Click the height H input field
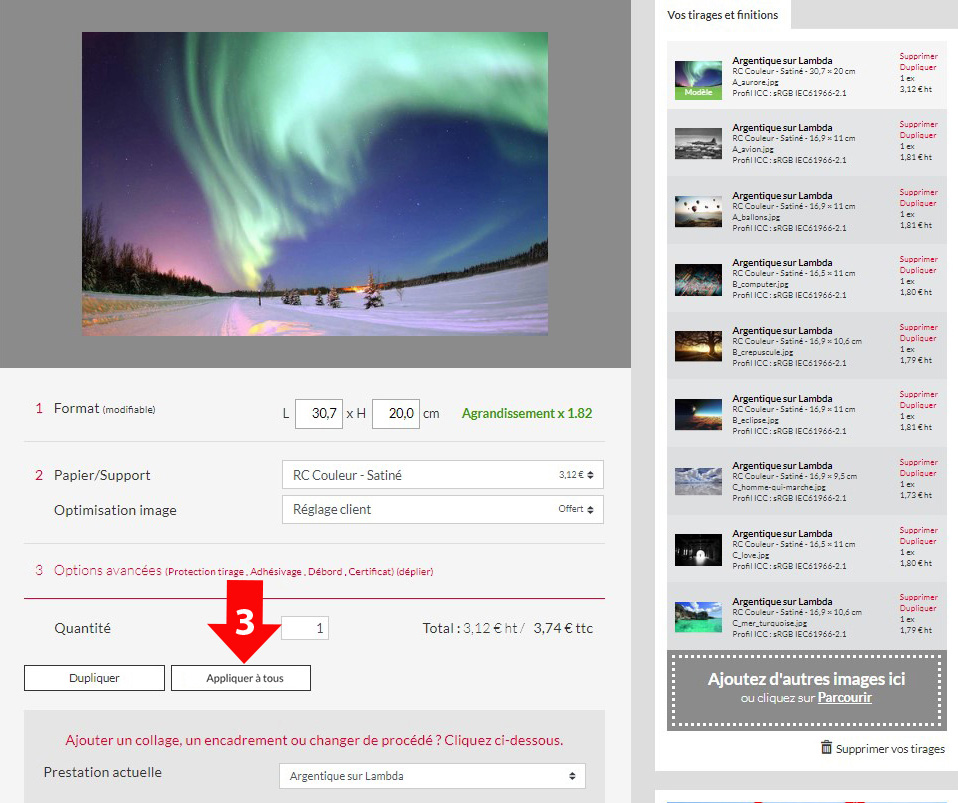958x803 pixels. (x=396, y=414)
